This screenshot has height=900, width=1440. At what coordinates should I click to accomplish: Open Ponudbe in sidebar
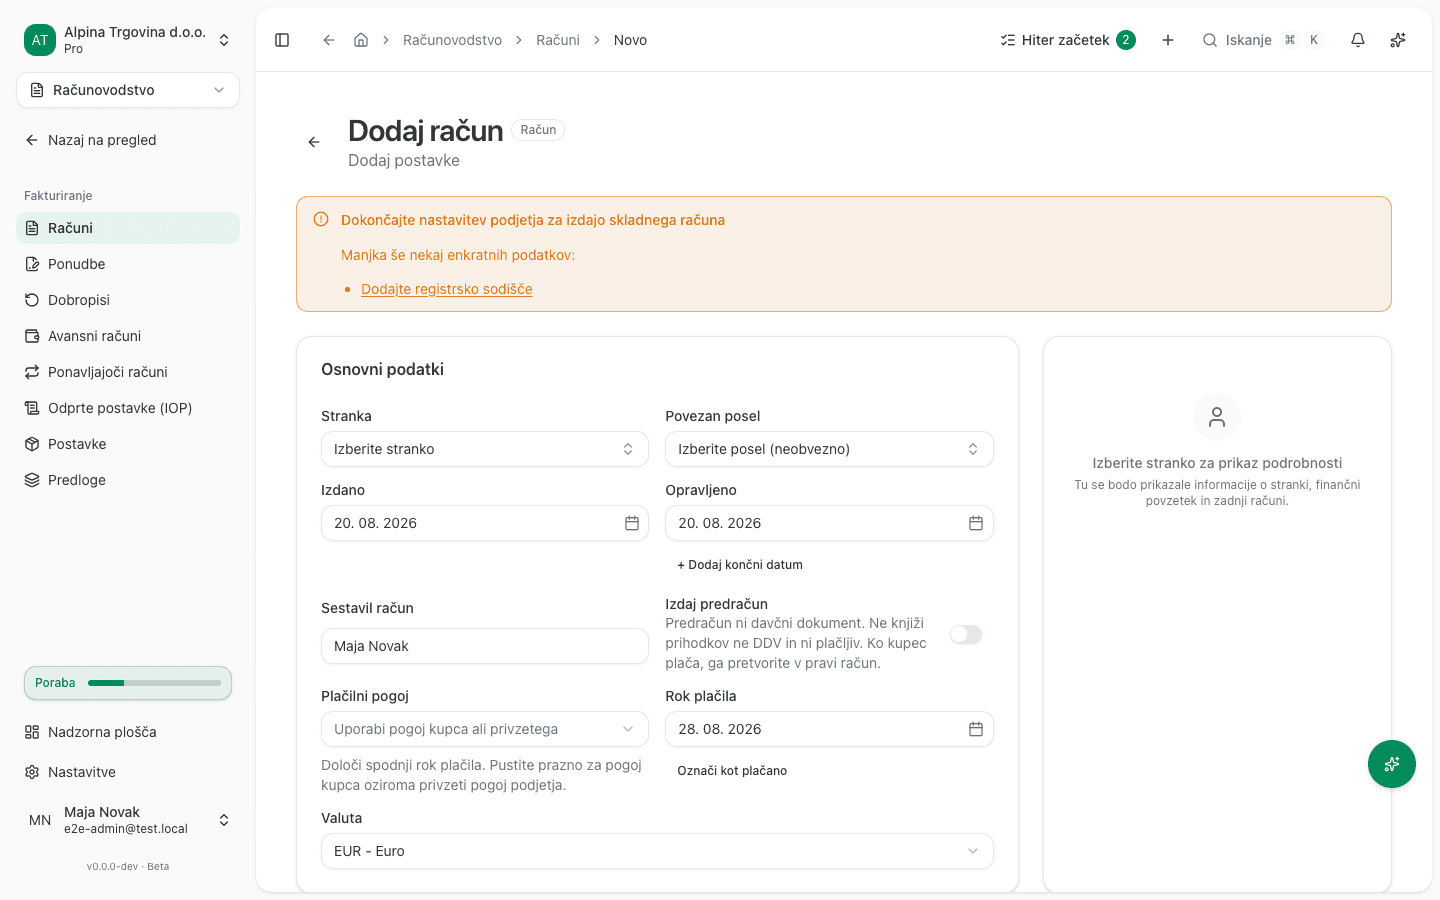tap(128, 264)
